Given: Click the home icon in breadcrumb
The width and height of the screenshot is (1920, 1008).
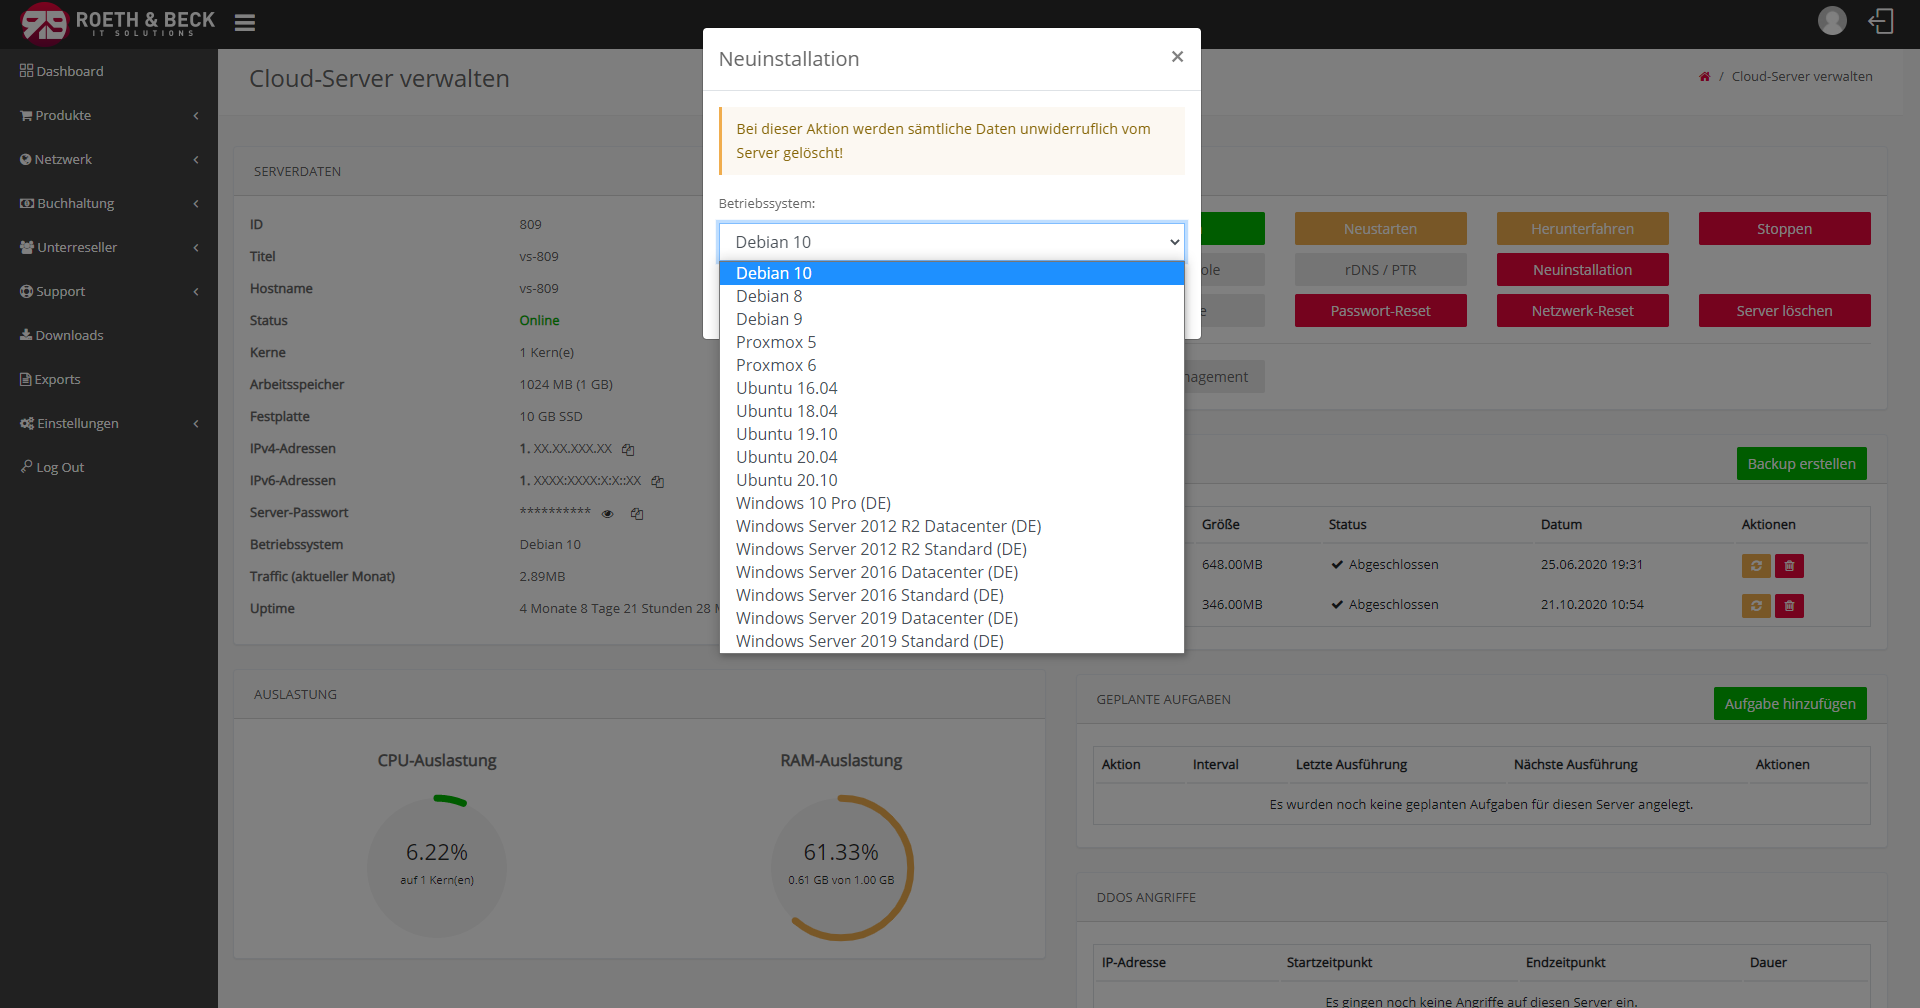Looking at the screenshot, I should [1704, 77].
